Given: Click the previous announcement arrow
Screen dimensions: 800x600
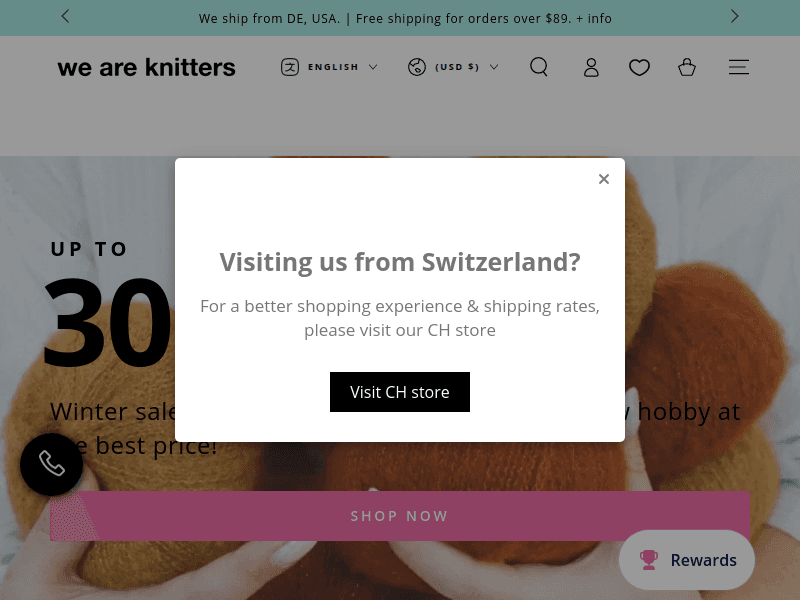Looking at the screenshot, I should pyautogui.click(x=65, y=17).
